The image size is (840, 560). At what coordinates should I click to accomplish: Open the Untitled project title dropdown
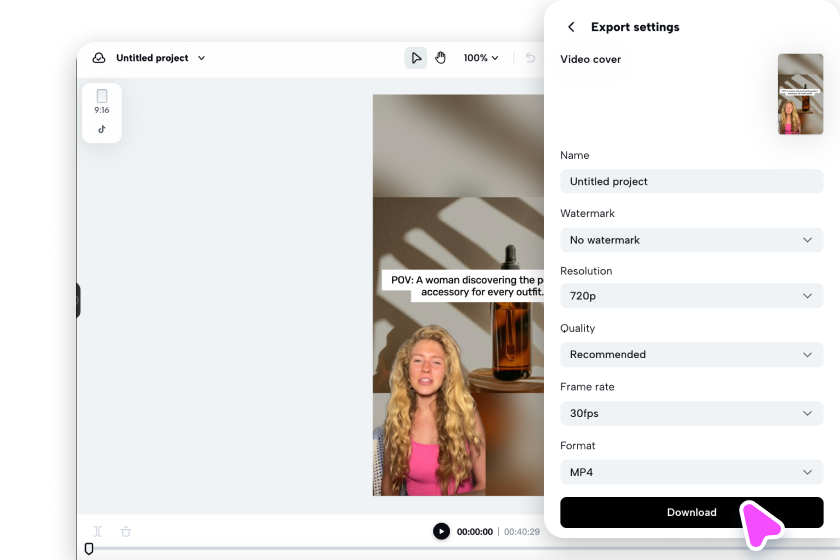[x=201, y=58]
